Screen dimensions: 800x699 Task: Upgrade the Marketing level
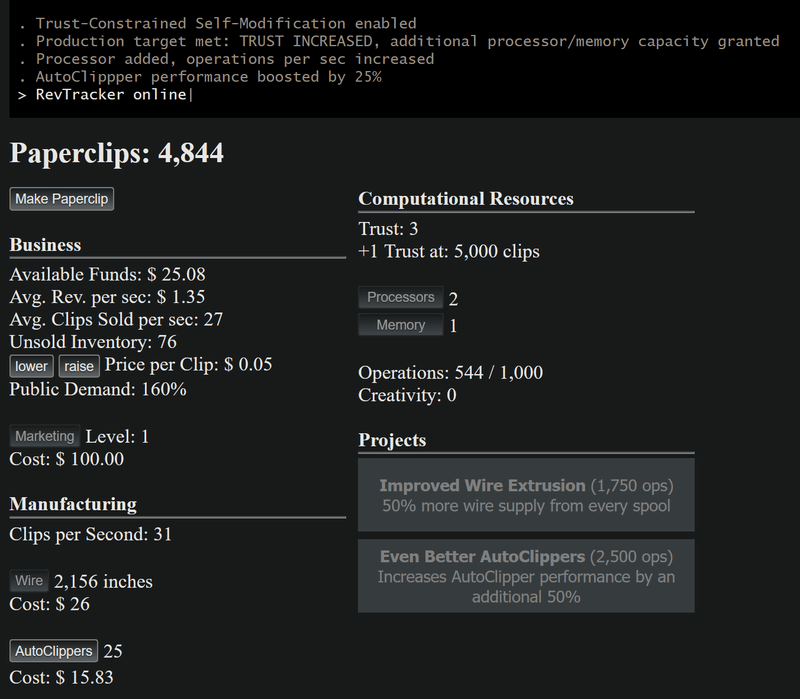[45, 436]
